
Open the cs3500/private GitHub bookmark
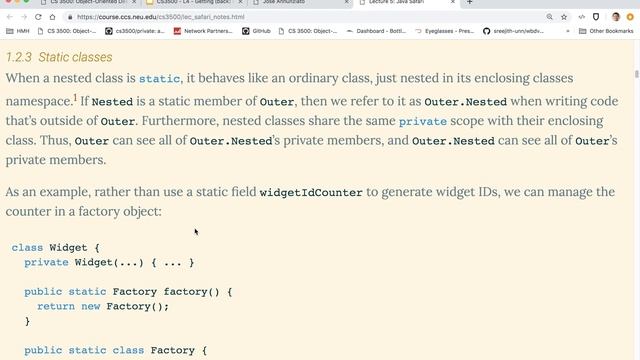tap(135, 31)
